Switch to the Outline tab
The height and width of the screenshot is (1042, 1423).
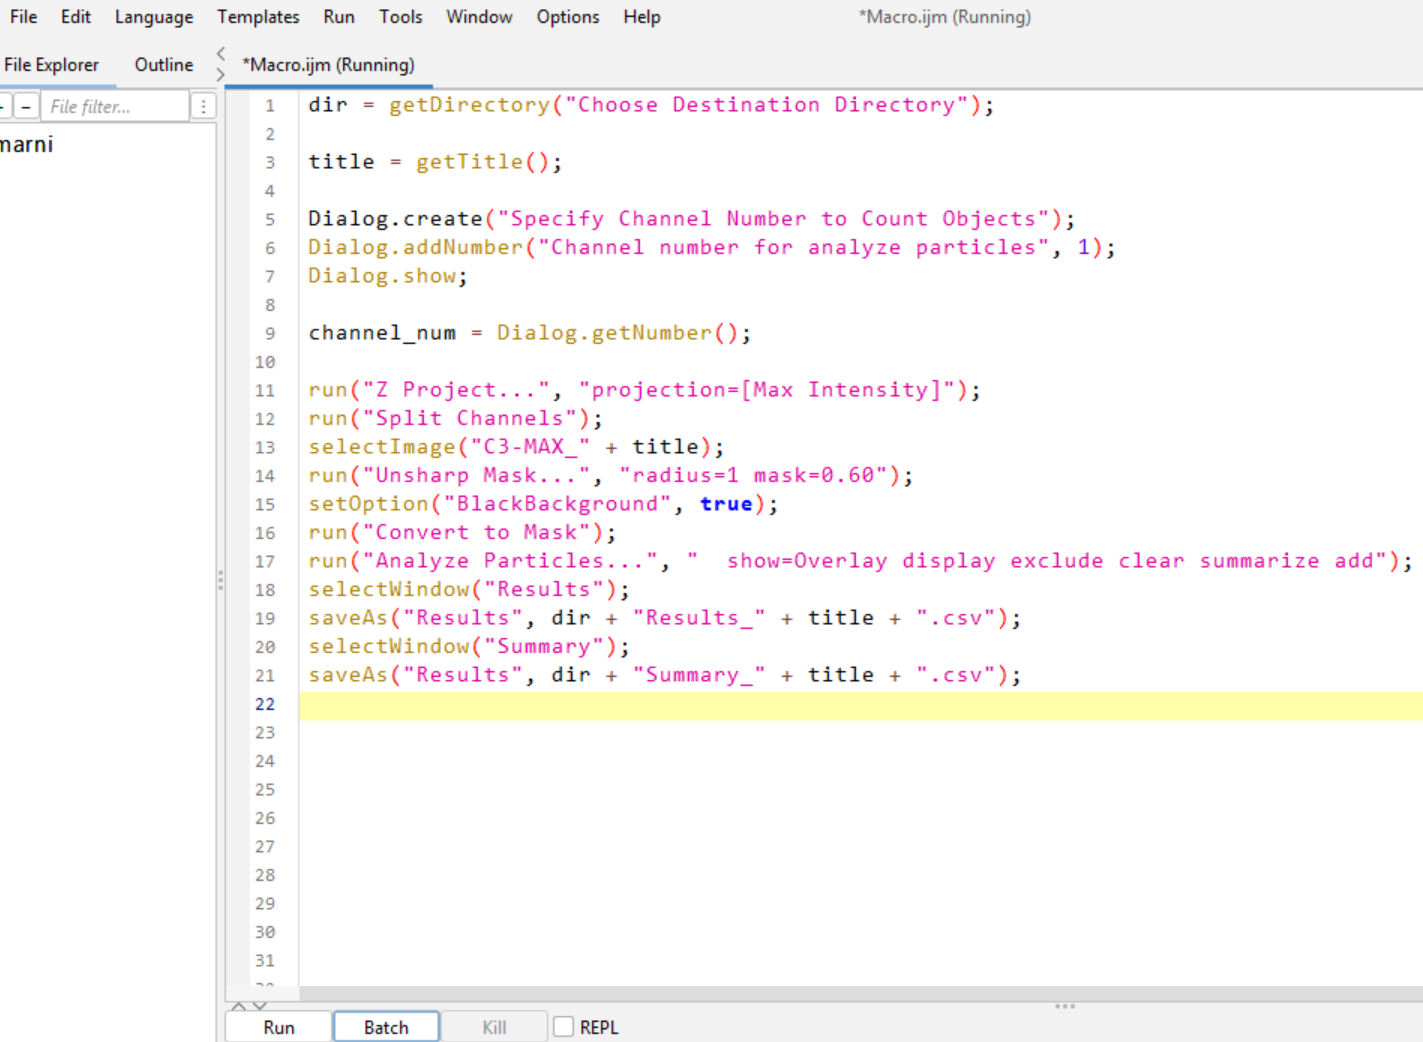pos(164,65)
